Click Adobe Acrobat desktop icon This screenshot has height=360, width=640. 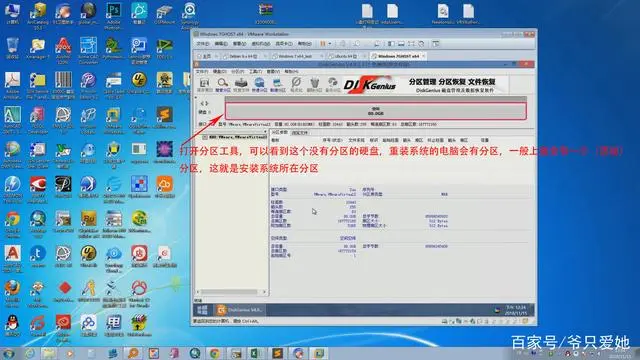[x=13, y=84]
